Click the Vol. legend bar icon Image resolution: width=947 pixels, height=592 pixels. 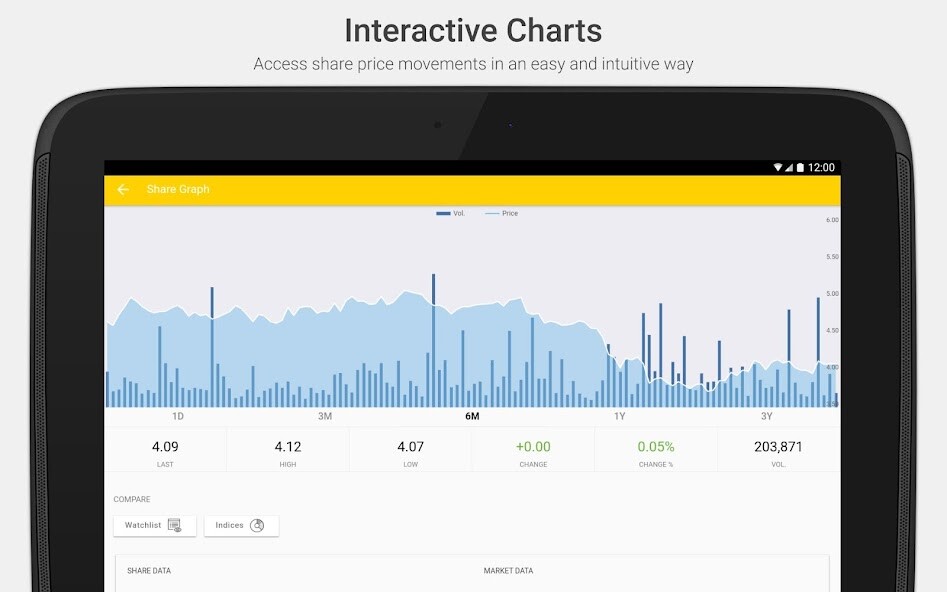point(443,213)
